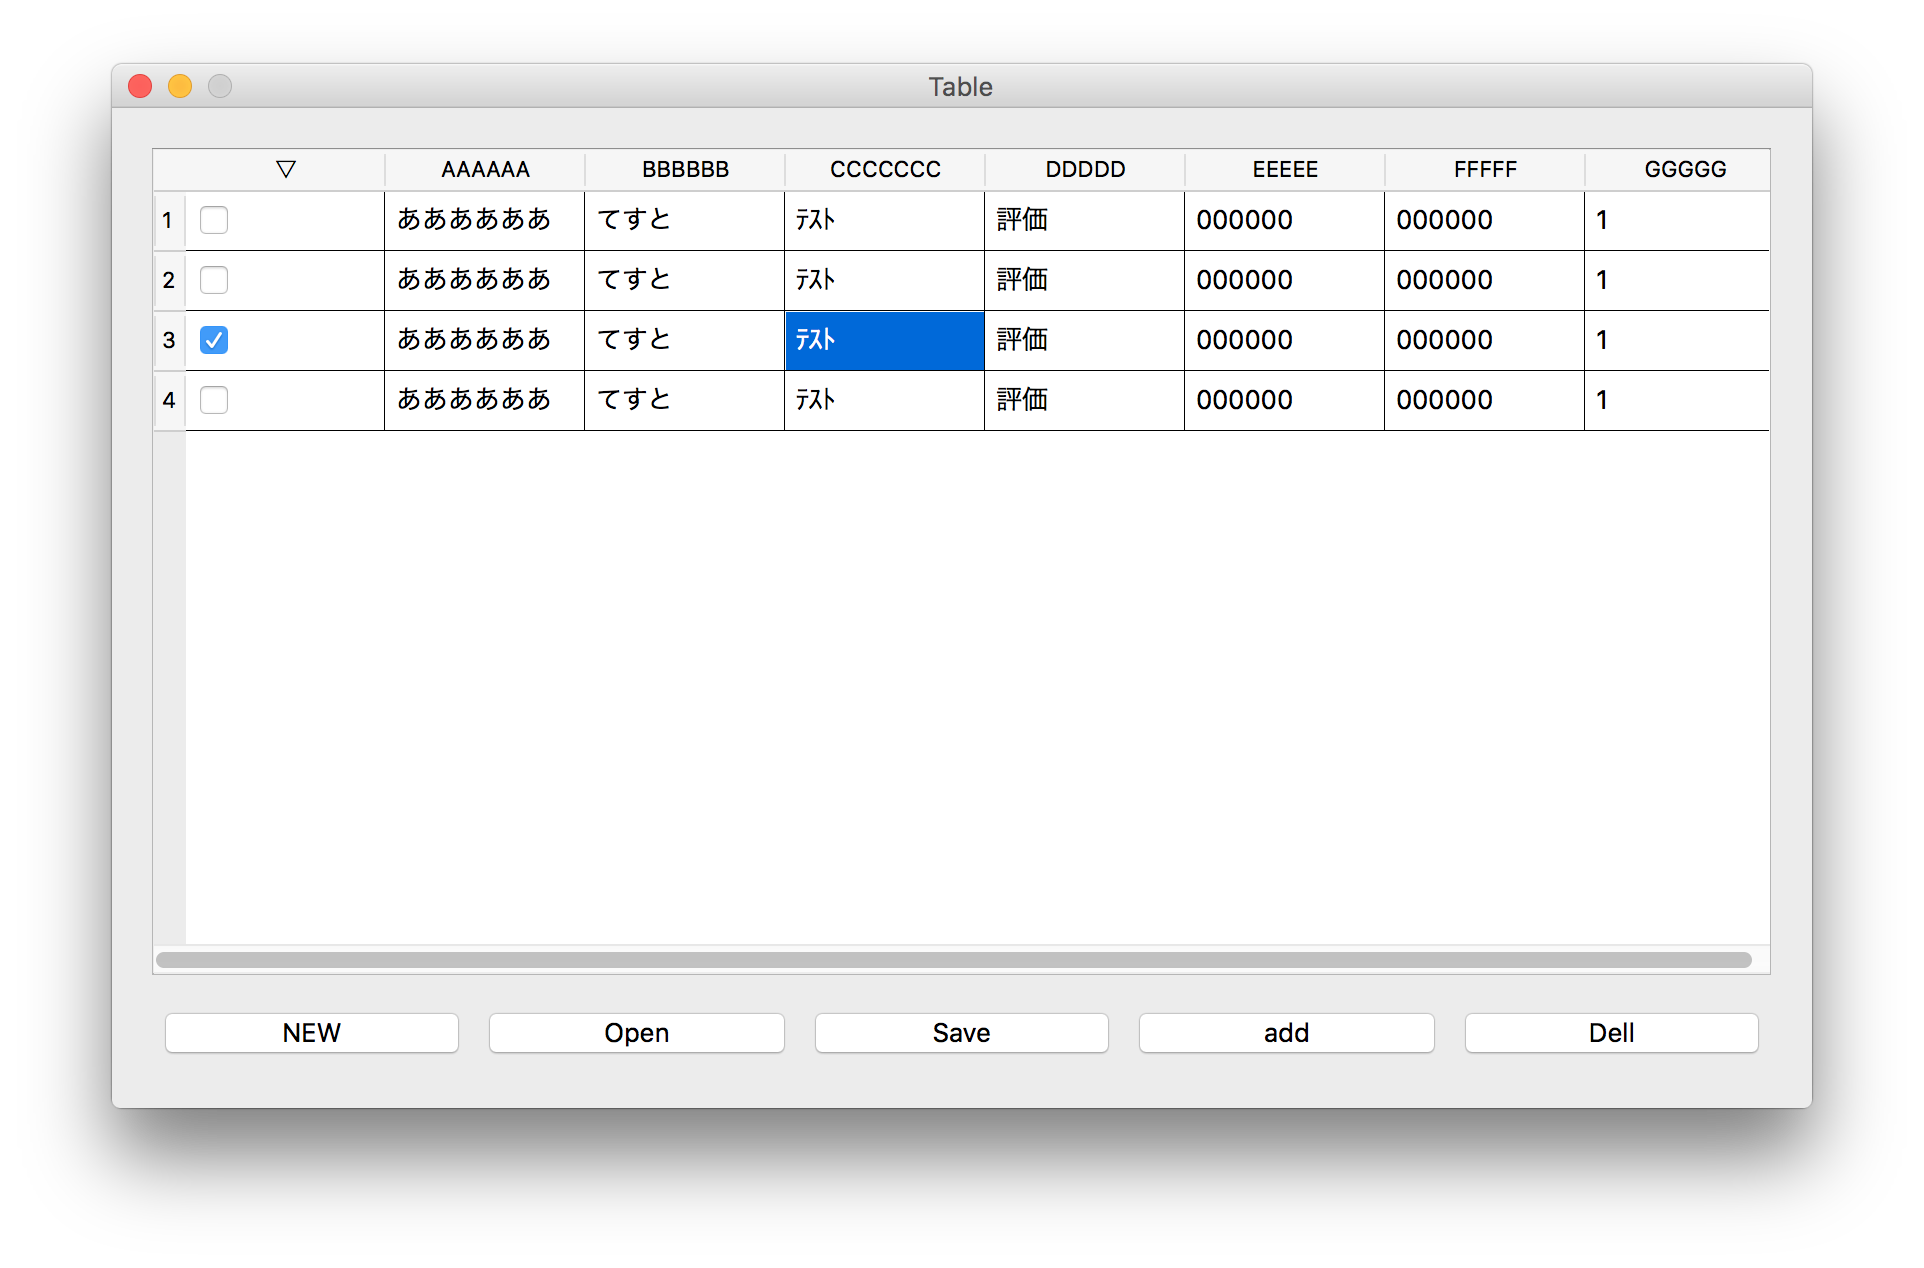Select row header number 2

(169, 280)
